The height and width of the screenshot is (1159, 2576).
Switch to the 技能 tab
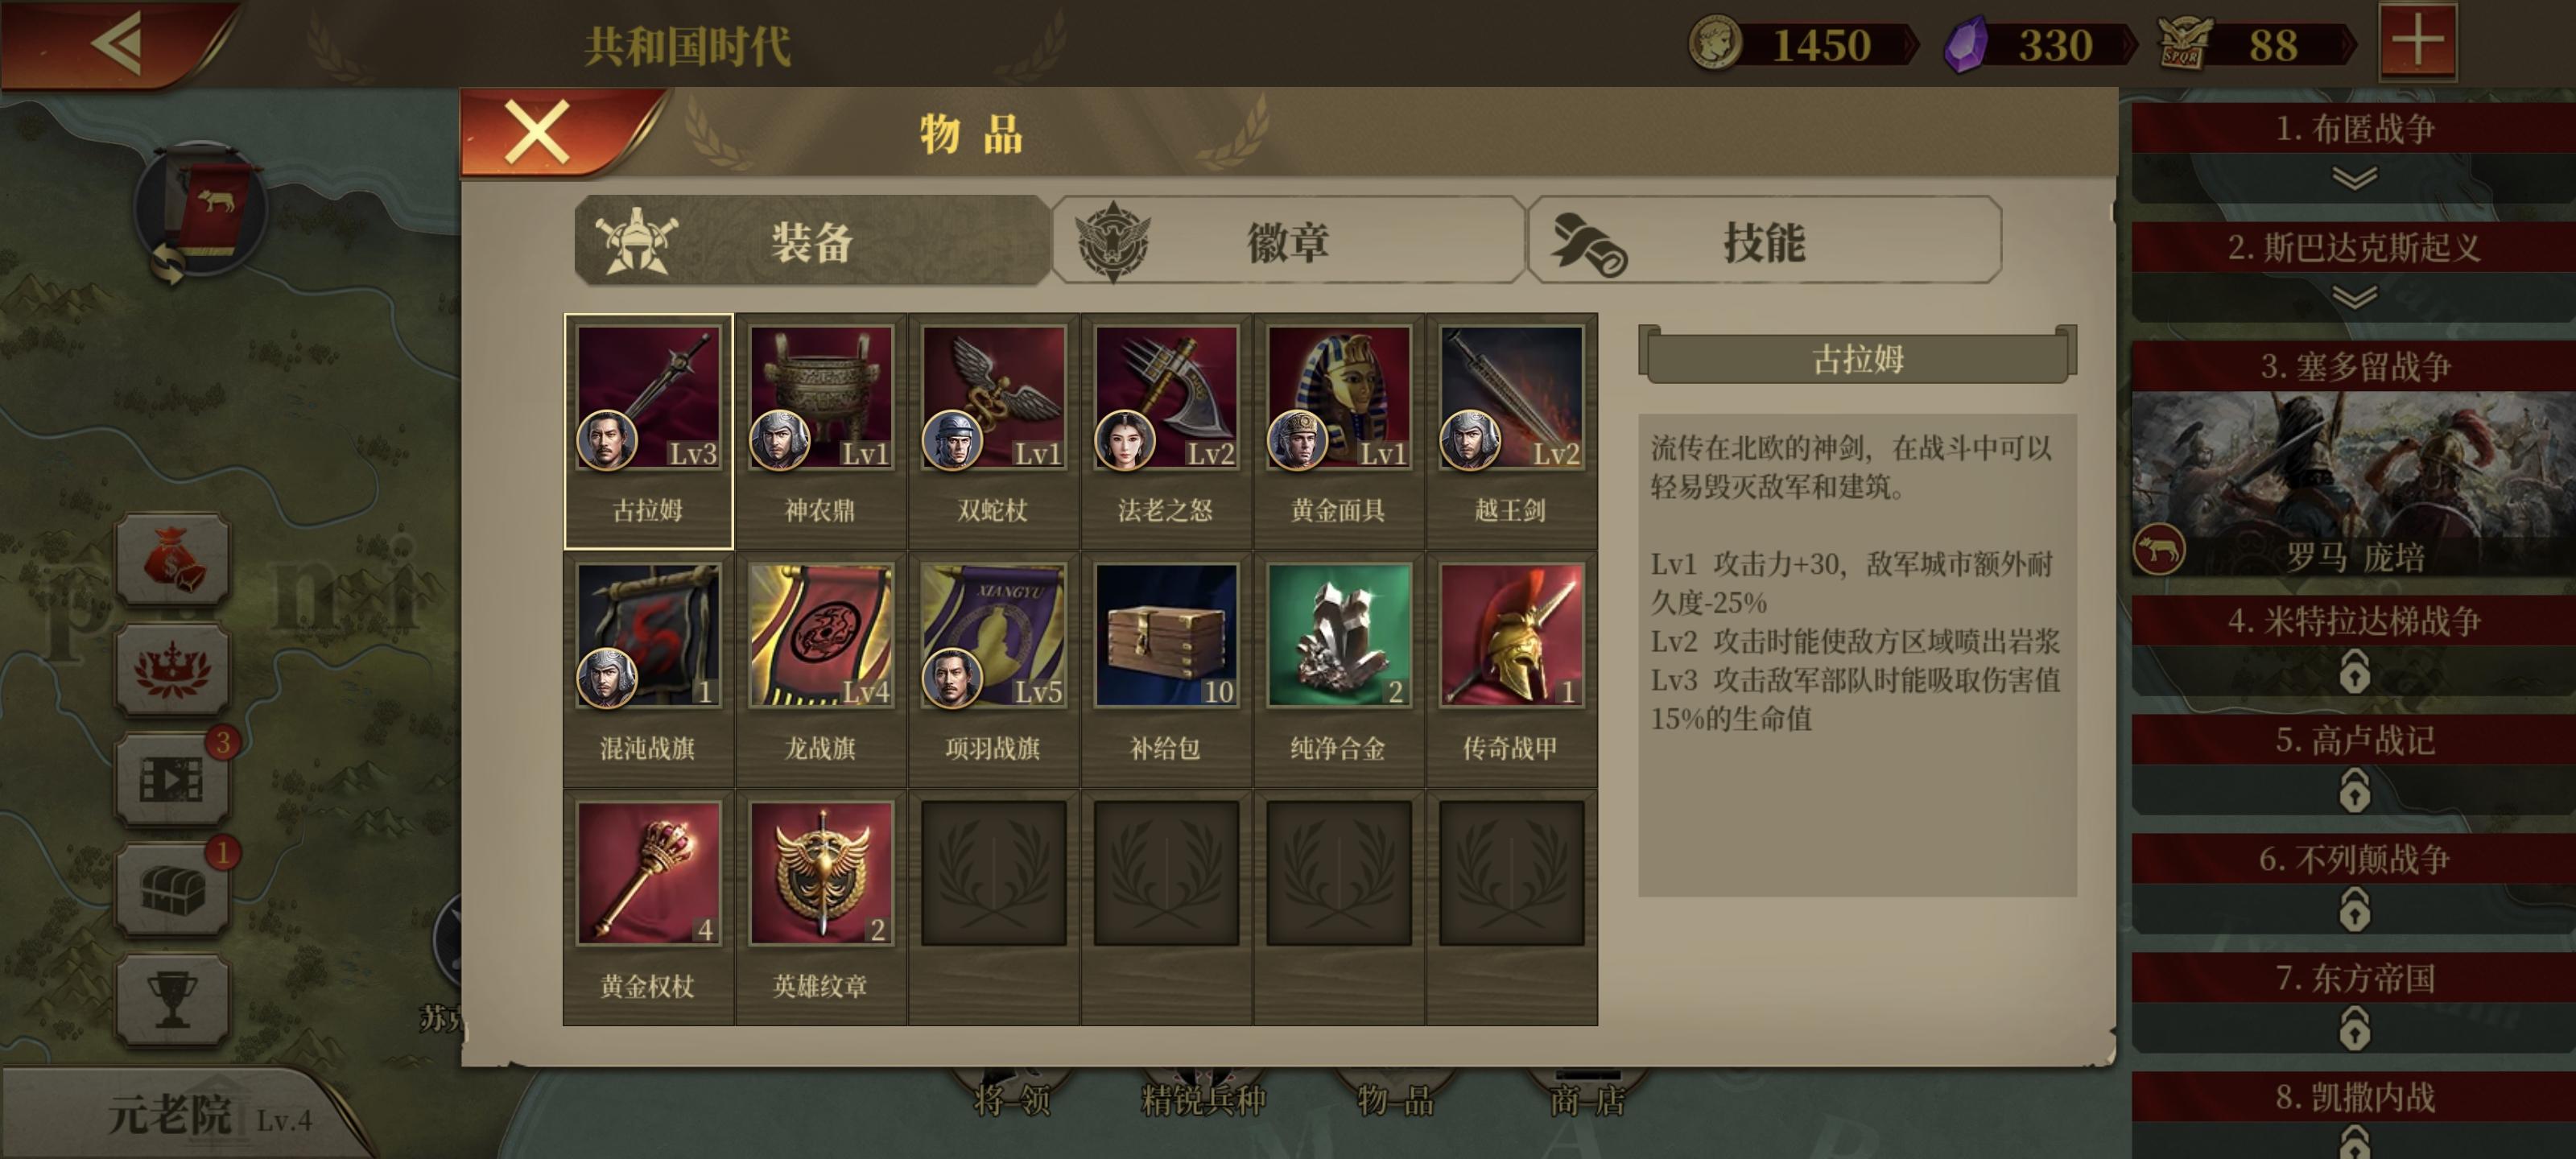coord(1765,241)
